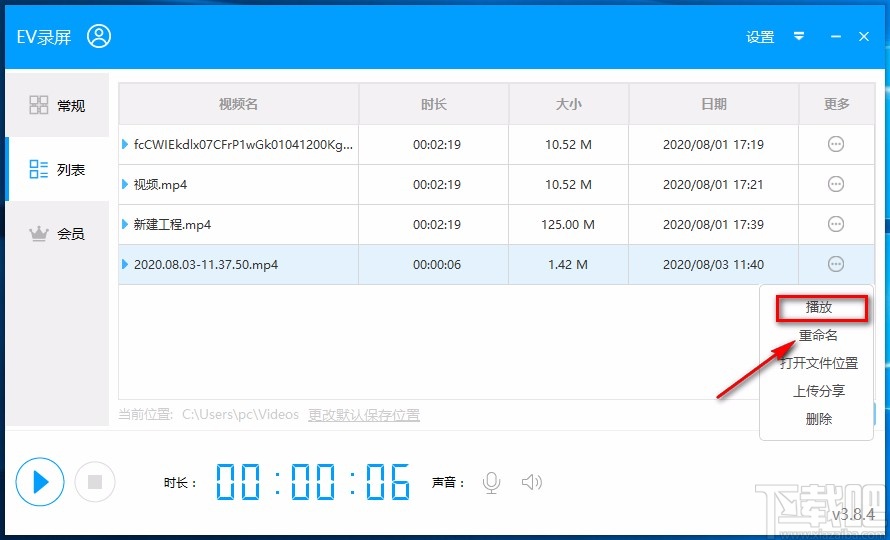
Task: Play 2020.08.03-11.37.50.mp4 via its blue triangle
Action: (125, 264)
